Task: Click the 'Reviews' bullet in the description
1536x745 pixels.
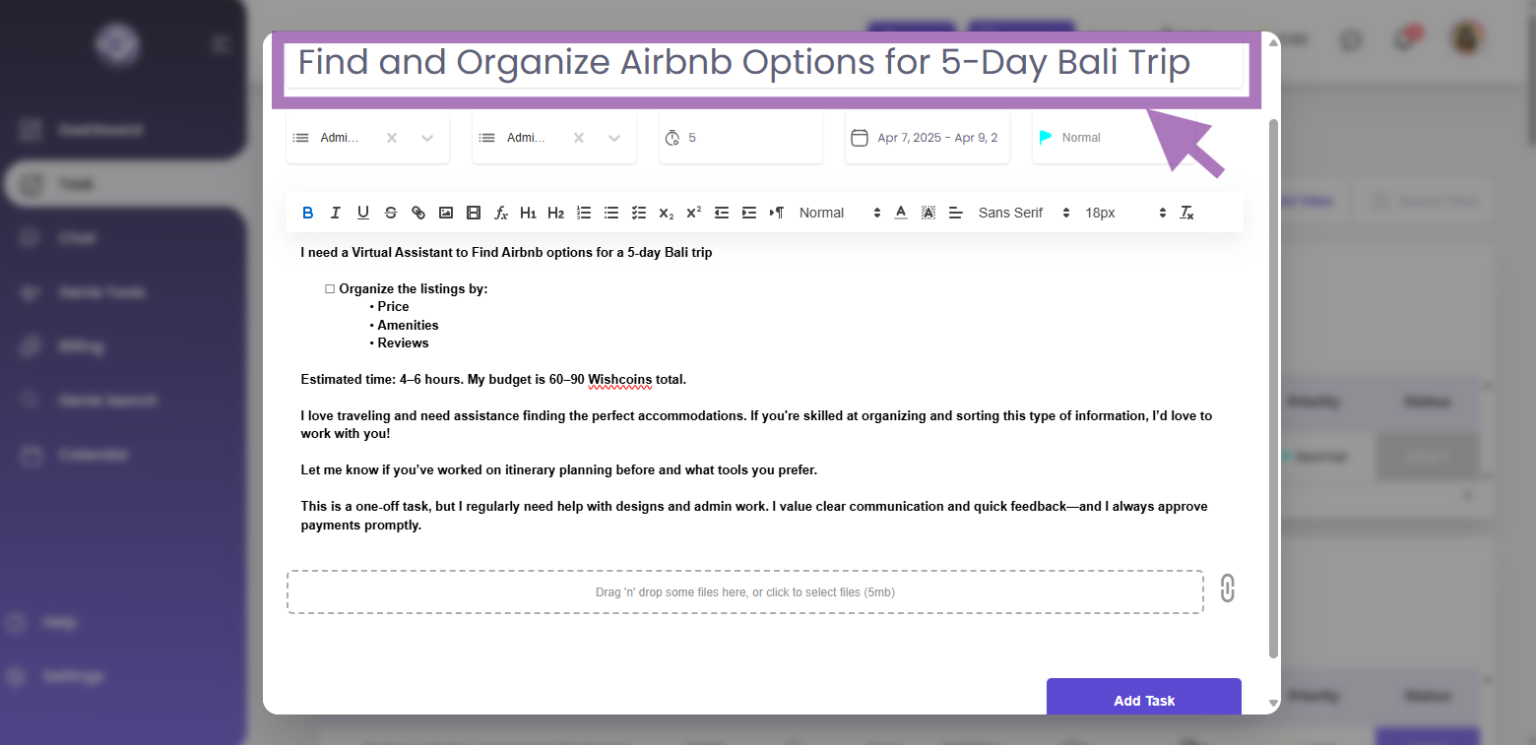Action: click(x=399, y=343)
